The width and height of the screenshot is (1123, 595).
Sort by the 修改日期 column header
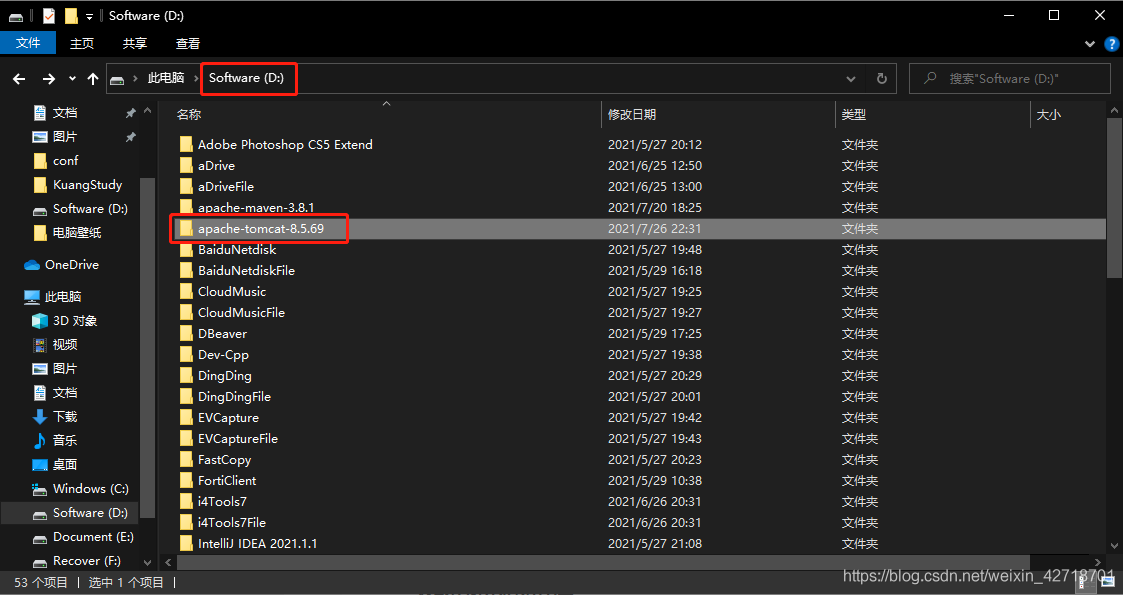[632, 115]
